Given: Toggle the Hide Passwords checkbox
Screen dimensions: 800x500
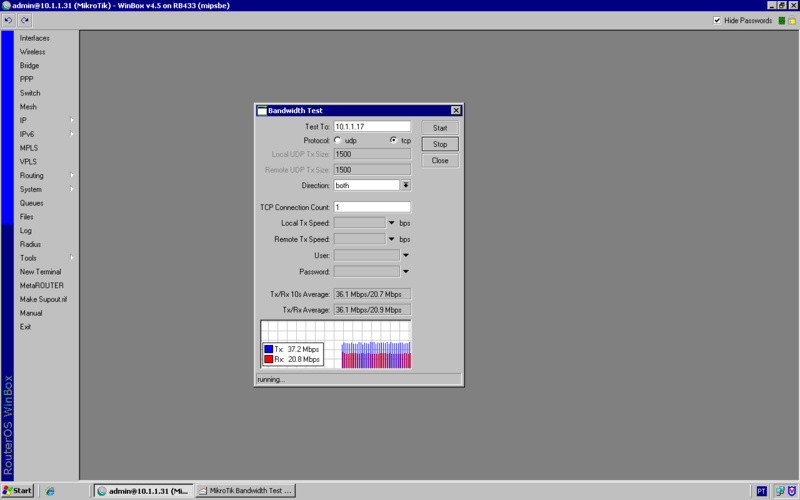Looking at the screenshot, I should point(717,20).
